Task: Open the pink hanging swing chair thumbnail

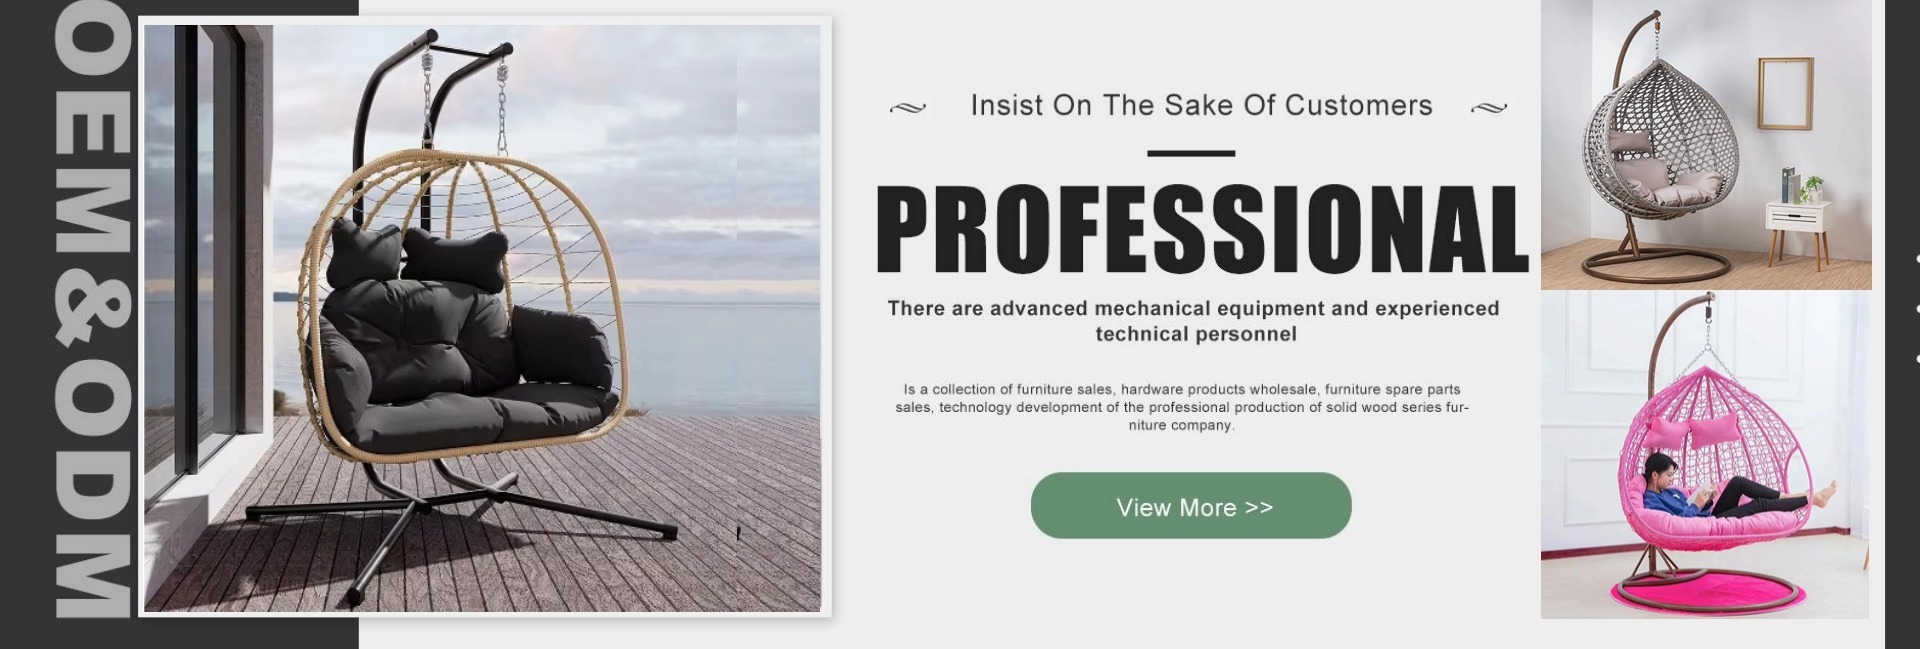Action: point(1704,455)
